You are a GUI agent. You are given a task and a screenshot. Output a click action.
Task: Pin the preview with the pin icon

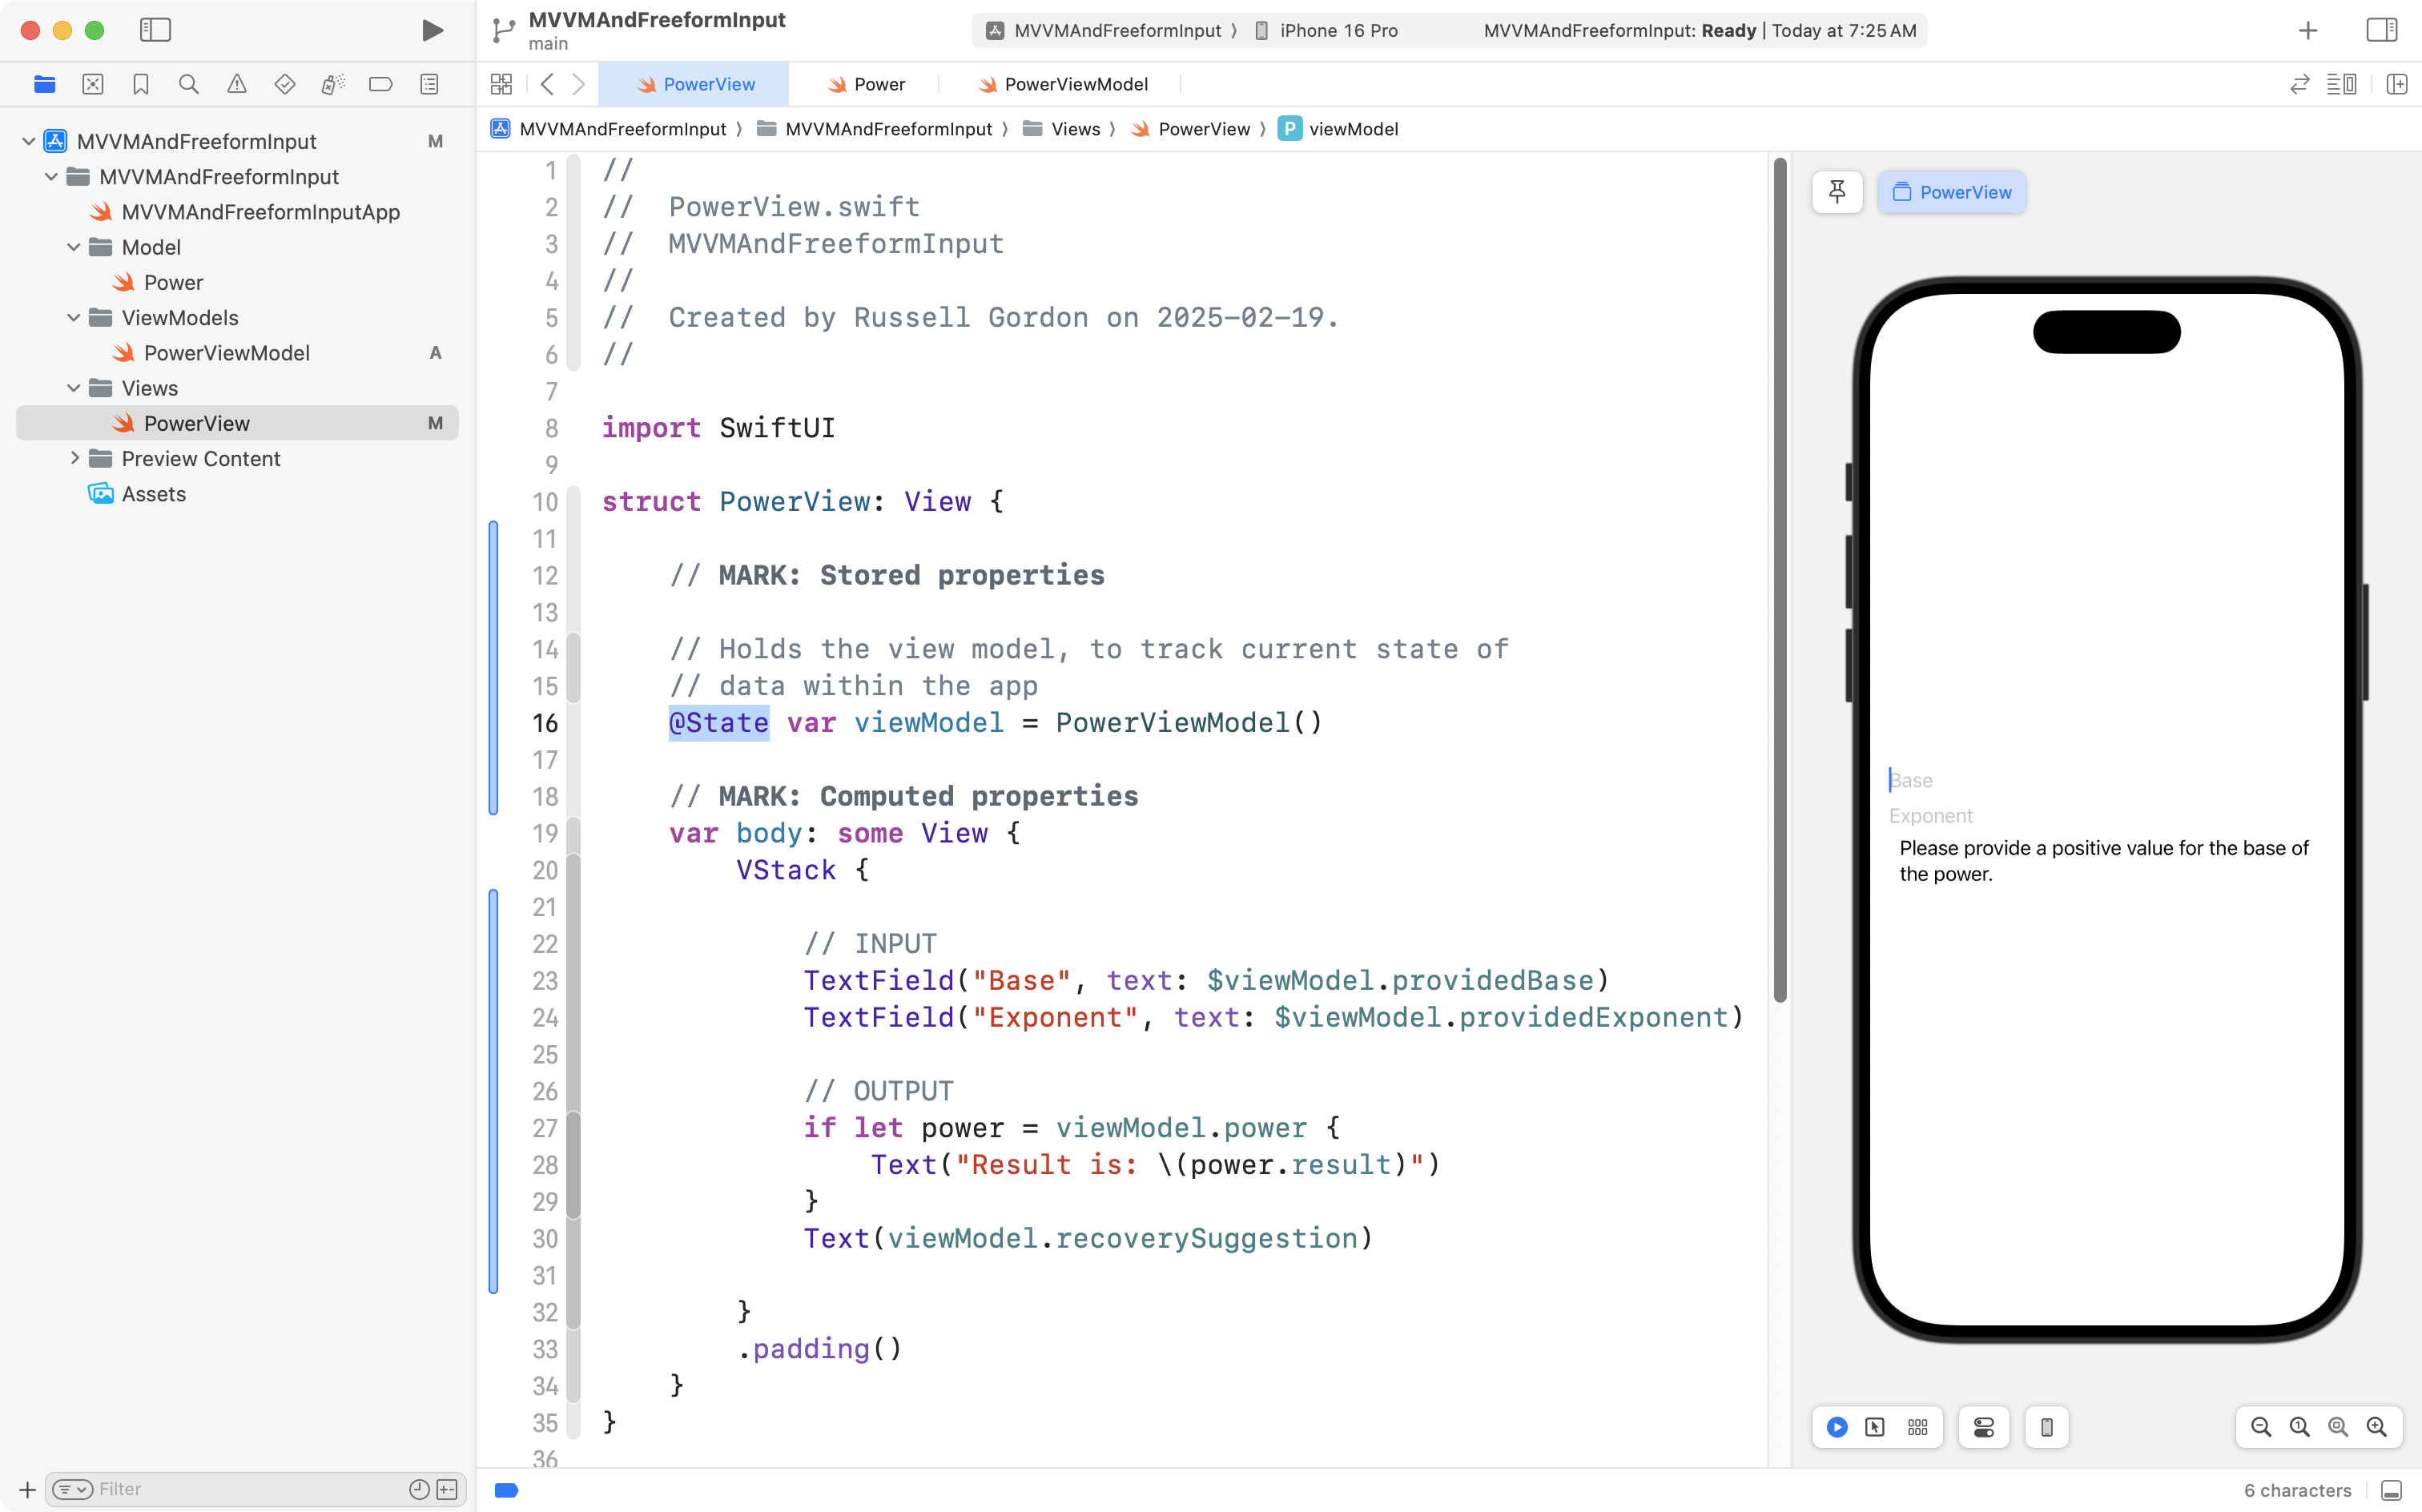pos(1837,191)
